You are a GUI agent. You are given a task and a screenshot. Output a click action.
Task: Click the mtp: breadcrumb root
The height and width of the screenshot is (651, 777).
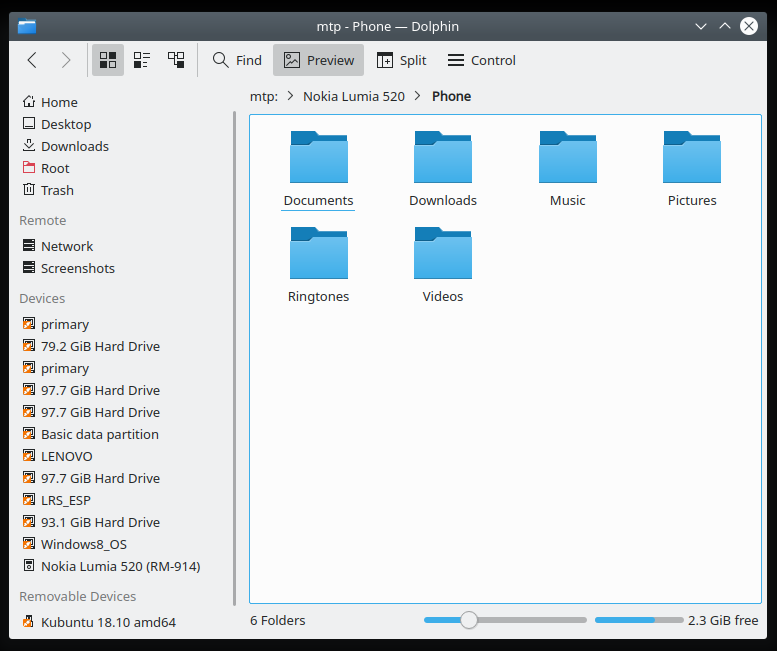tap(264, 97)
